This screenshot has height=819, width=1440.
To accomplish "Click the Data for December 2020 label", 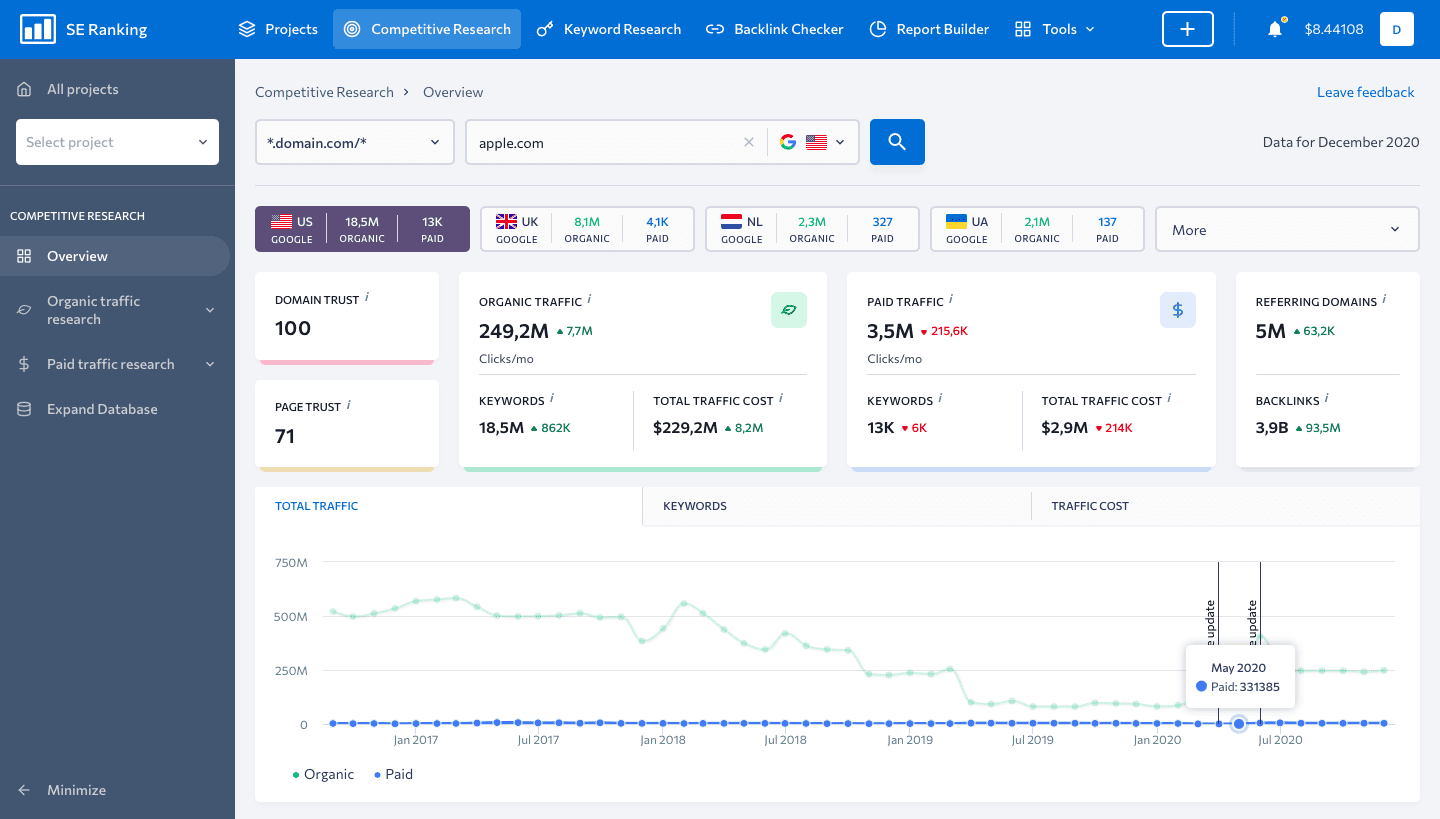I will pos(1341,142).
